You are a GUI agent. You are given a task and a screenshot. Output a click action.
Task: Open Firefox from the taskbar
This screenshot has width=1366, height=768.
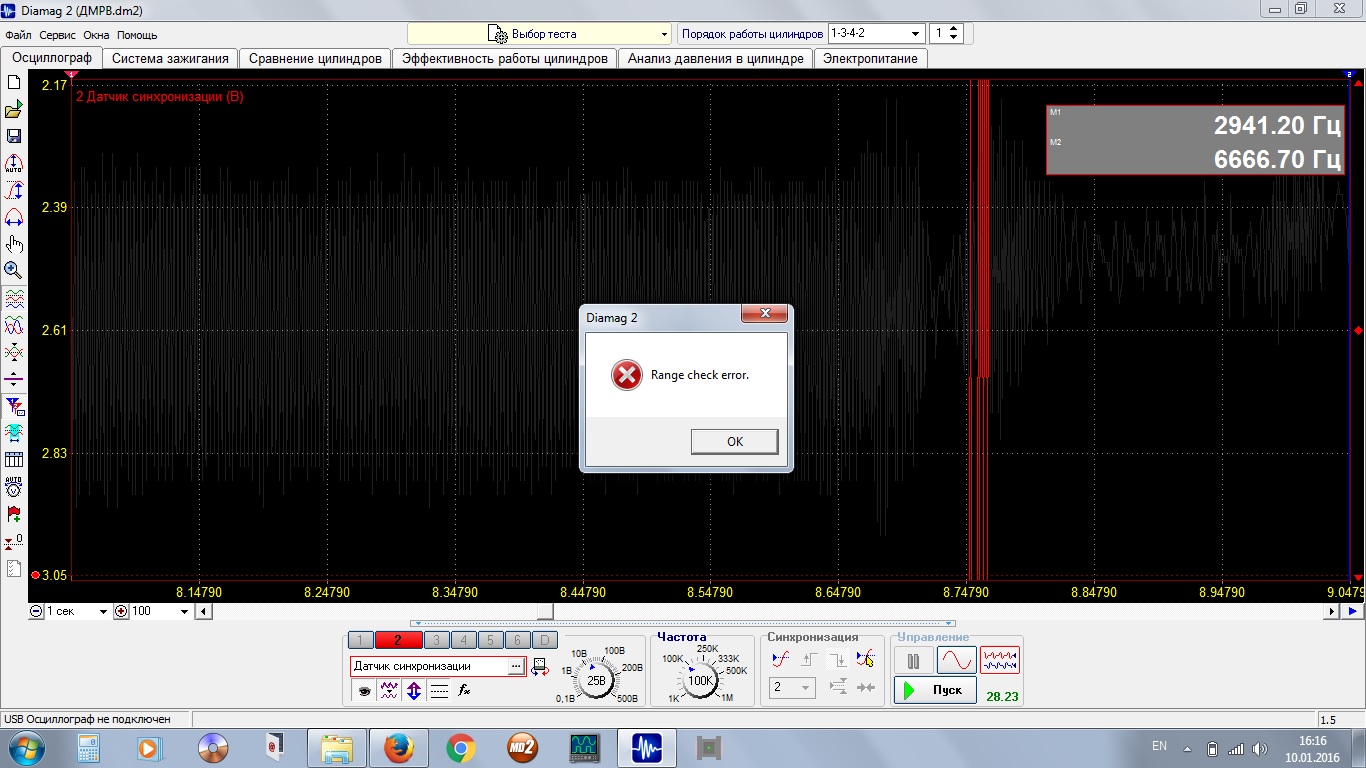[398, 747]
